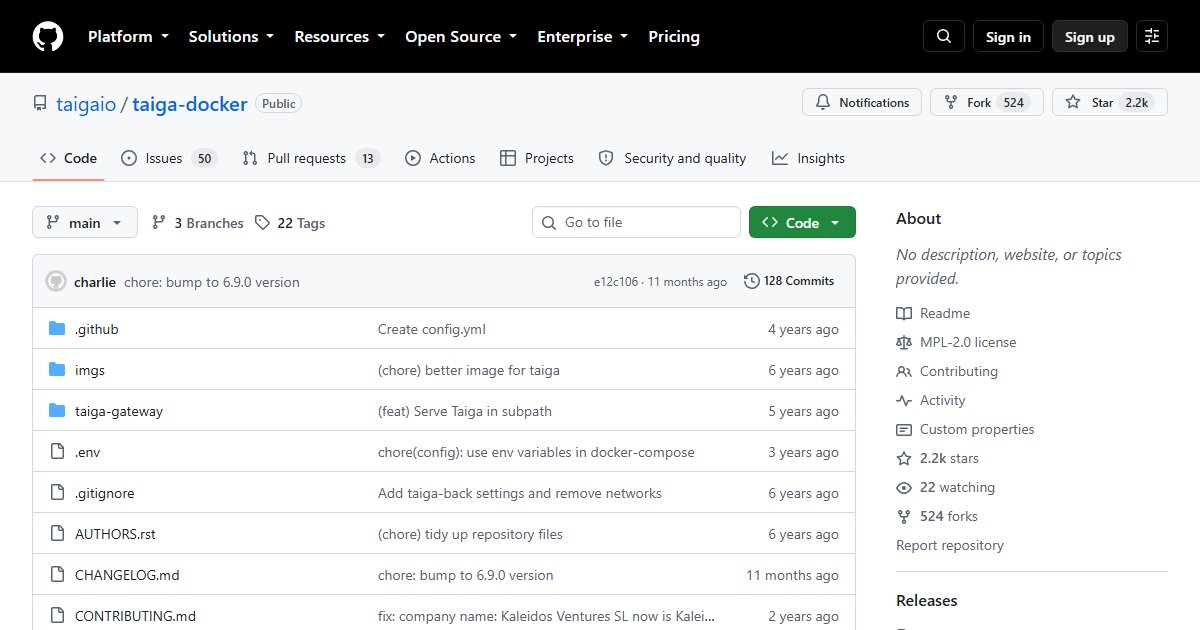This screenshot has height=630, width=1200.
Task: Switch to the Issues tab
Action: click(x=169, y=158)
